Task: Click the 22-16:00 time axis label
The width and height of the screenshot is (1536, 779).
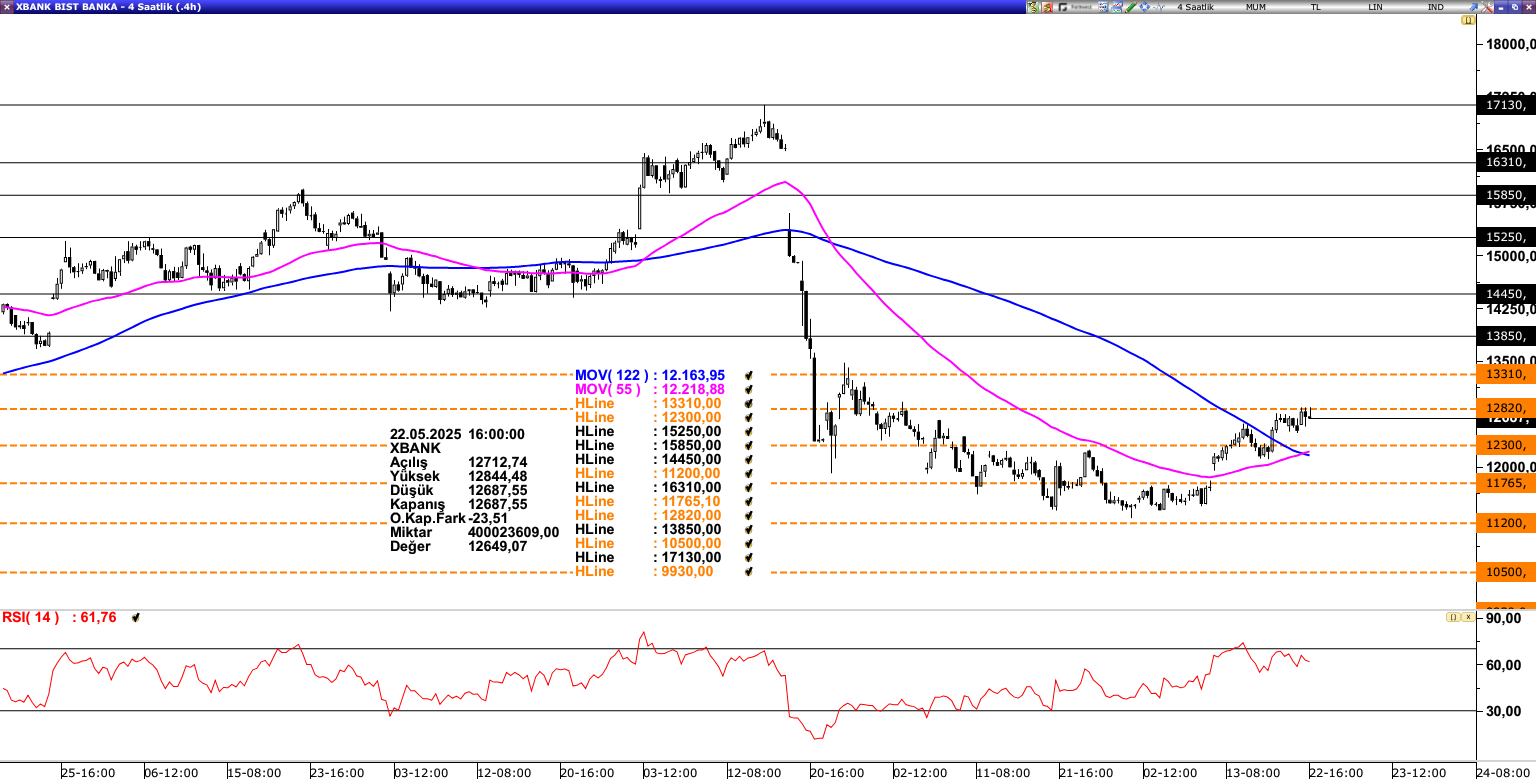Action: pyautogui.click(x=1335, y=772)
